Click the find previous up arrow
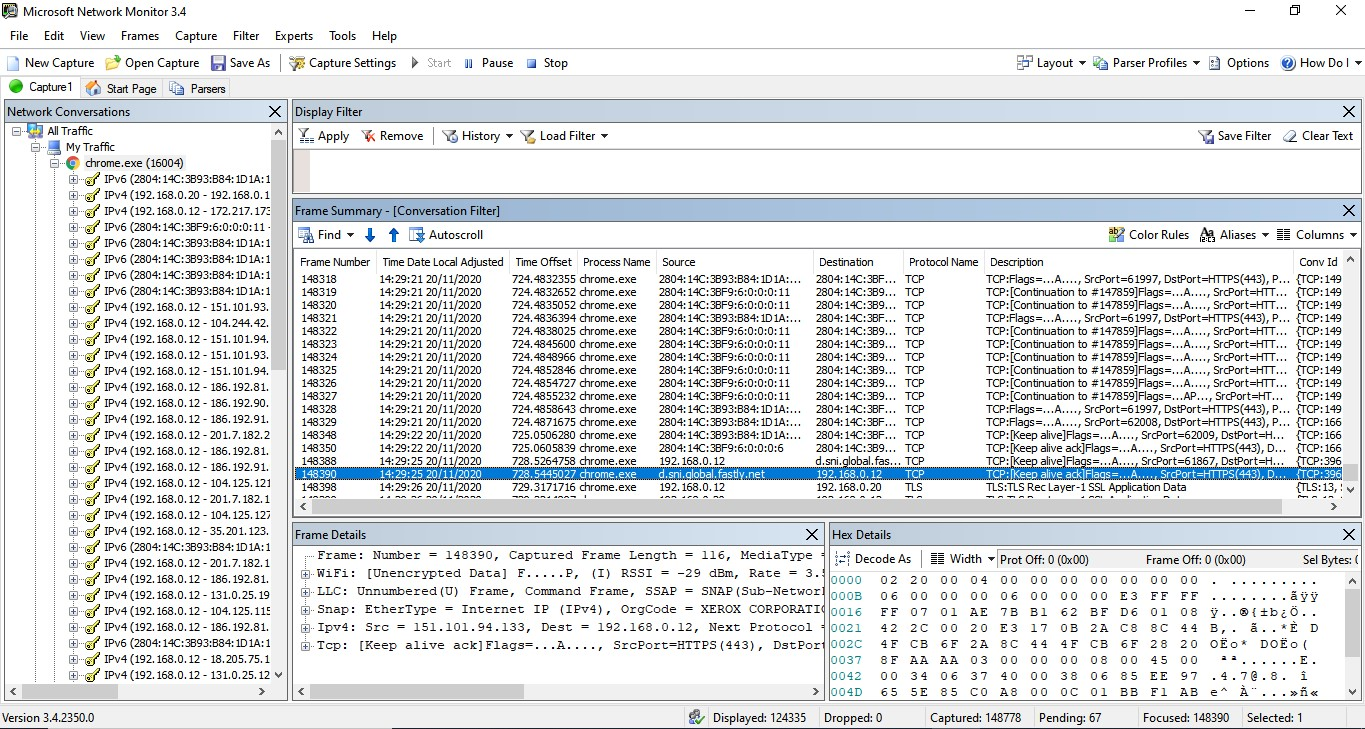Image resolution: width=1365 pixels, height=729 pixels. pyautogui.click(x=393, y=235)
